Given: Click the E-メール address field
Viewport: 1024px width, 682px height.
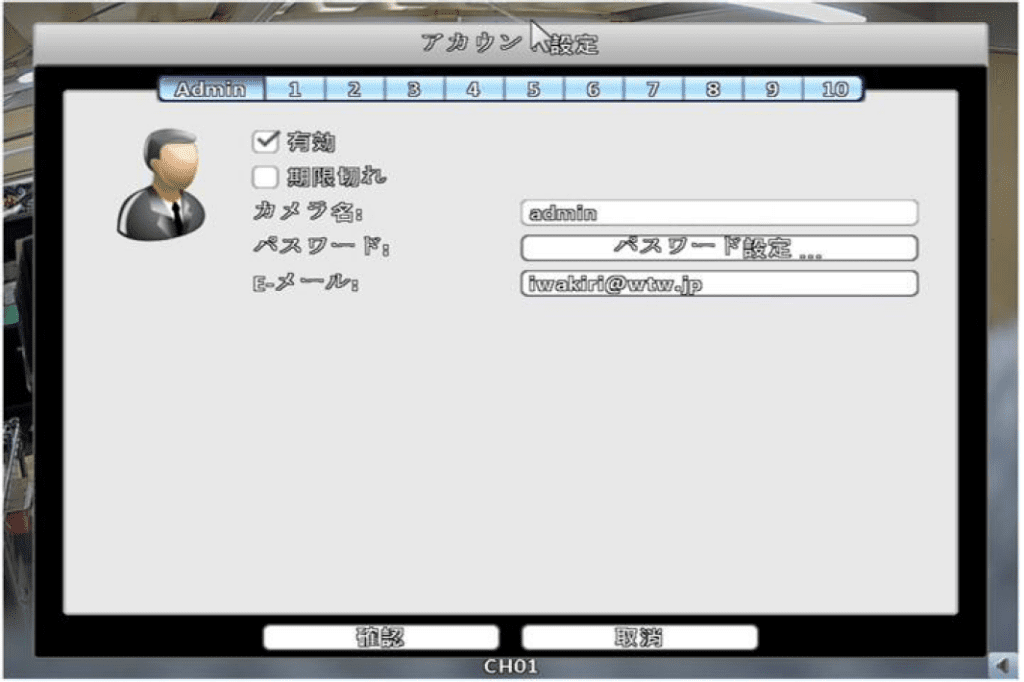Looking at the screenshot, I should pos(718,284).
